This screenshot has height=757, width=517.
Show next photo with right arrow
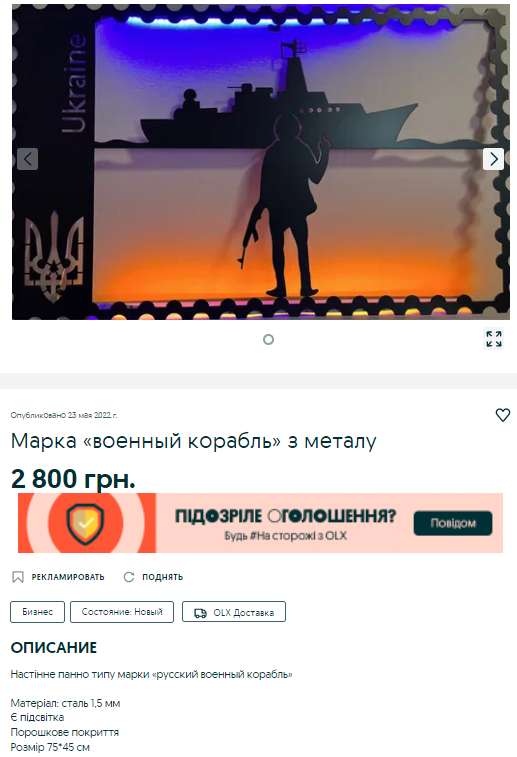point(493,159)
